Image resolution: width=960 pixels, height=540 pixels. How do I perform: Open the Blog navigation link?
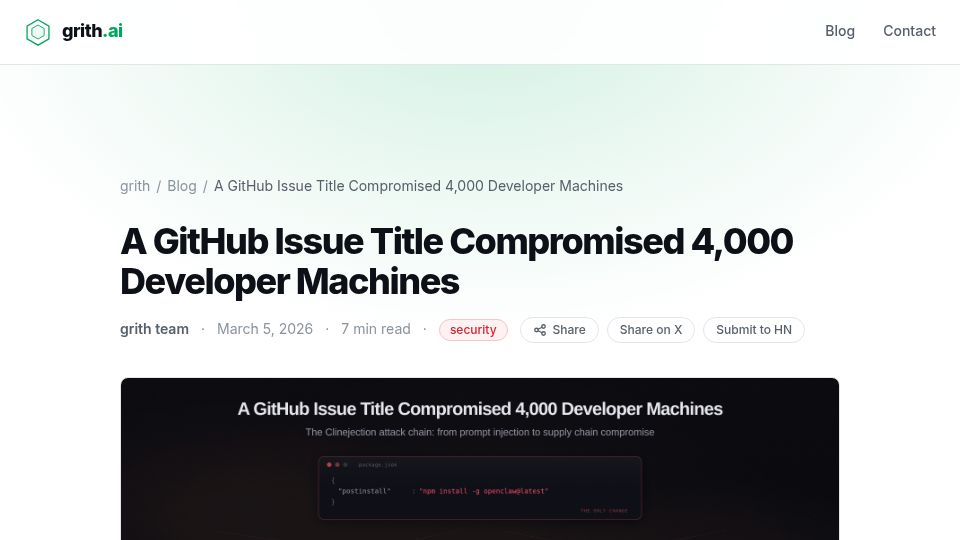839,31
